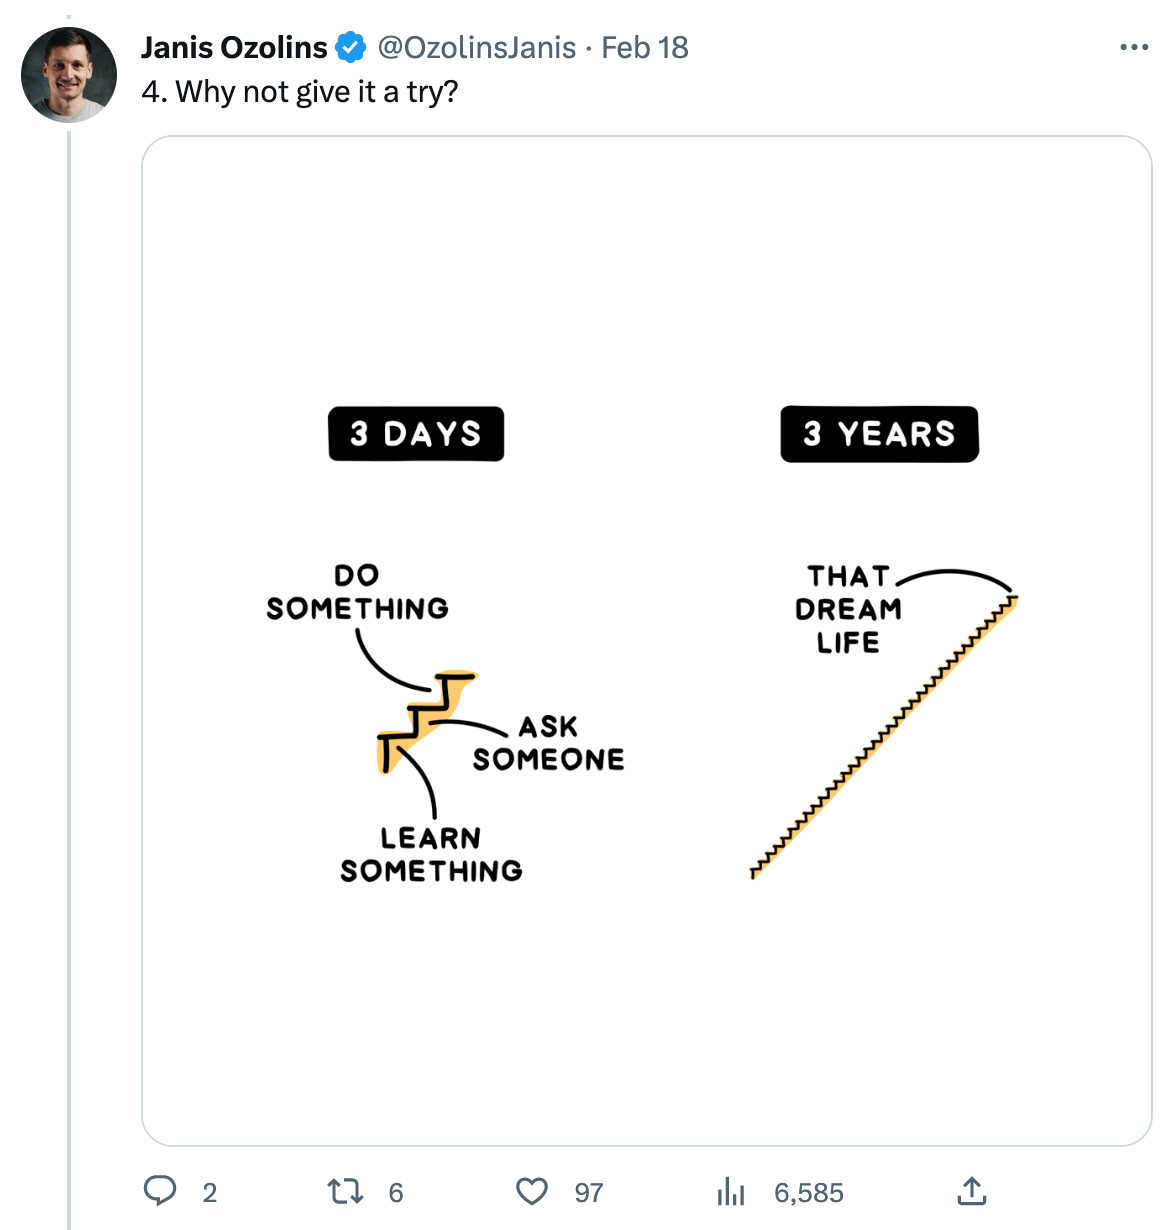
Task: Click the 3 DAYS label in image
Action: pos(416,434)
